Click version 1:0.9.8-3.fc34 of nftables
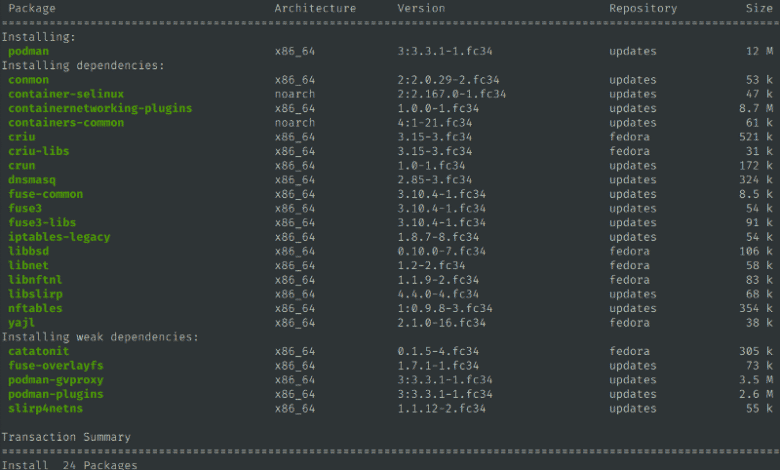The image size is (780, 470). pyautogui.click(x=445, y=308)
